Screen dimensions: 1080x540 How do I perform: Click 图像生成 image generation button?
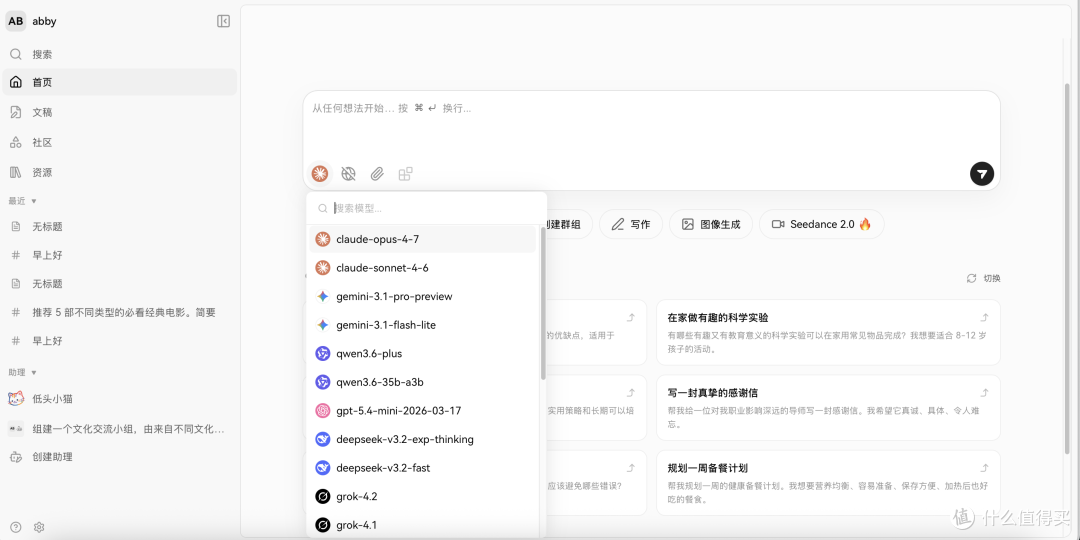click(711, 225)
